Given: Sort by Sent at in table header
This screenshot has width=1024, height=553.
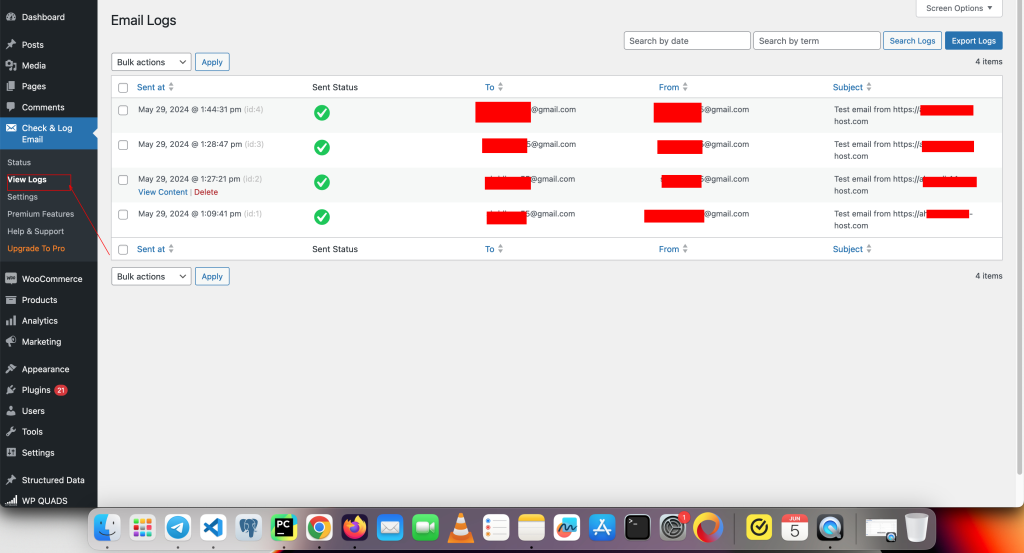Looking at the screenshot, I should click(x=155, y=87).
